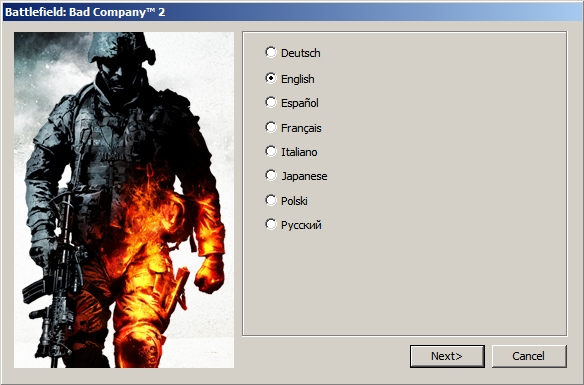This screenshot has height=385, width=584.
Task: Click the burning soldier cover artwork
Action: (124, 200)
